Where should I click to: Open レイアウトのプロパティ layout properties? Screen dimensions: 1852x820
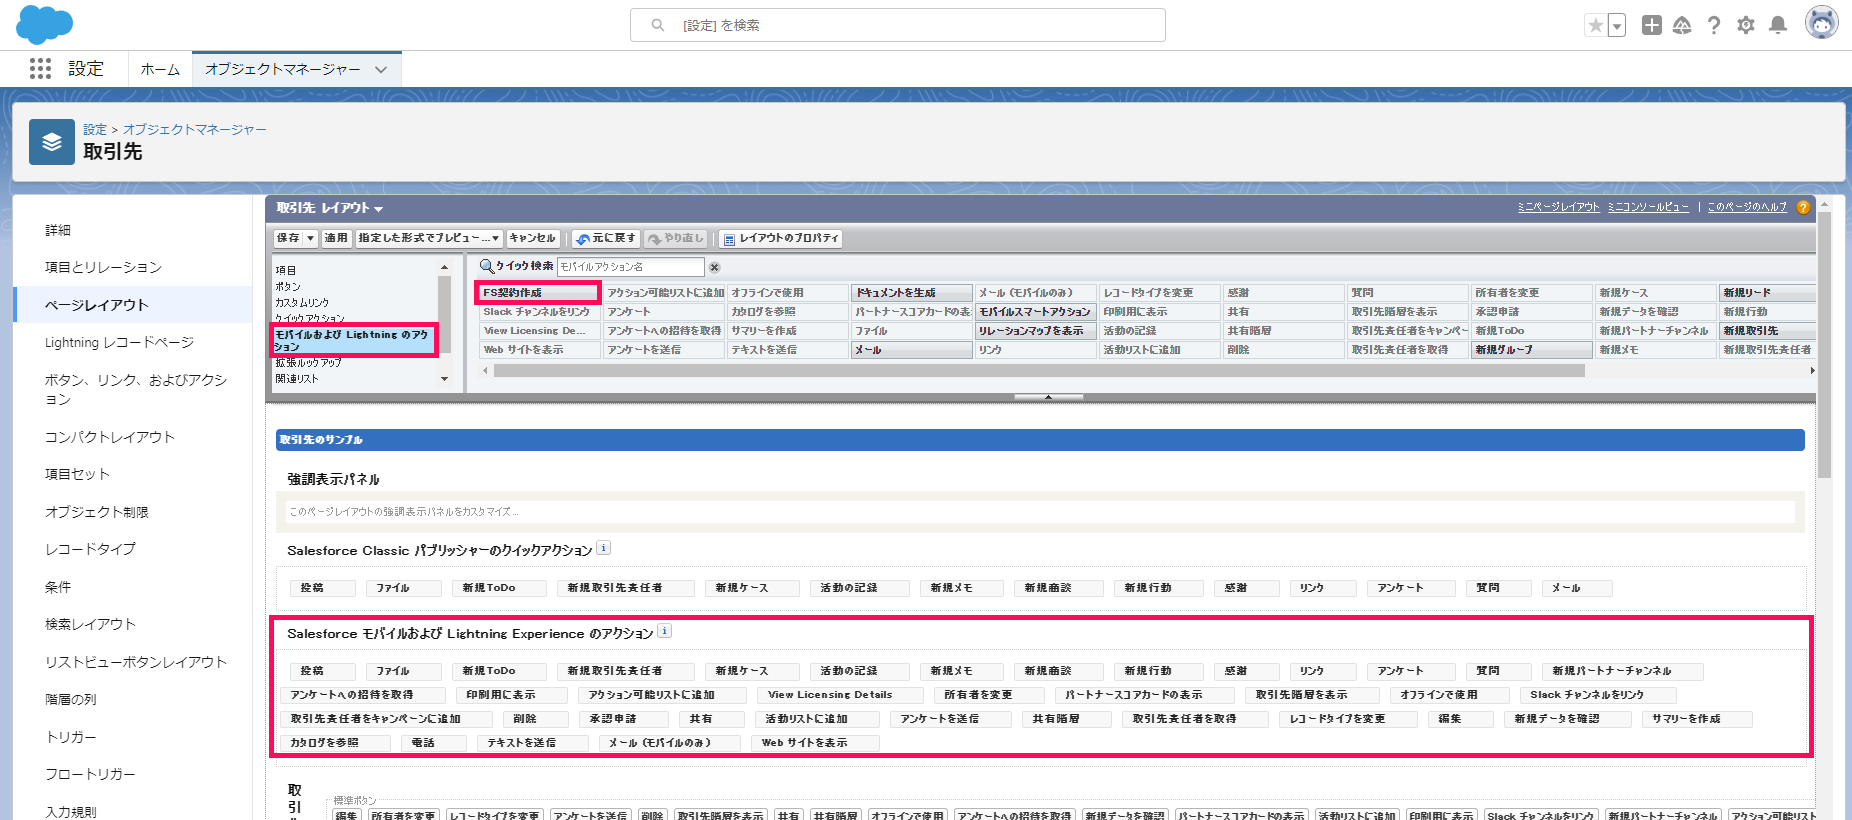[781, 238]
